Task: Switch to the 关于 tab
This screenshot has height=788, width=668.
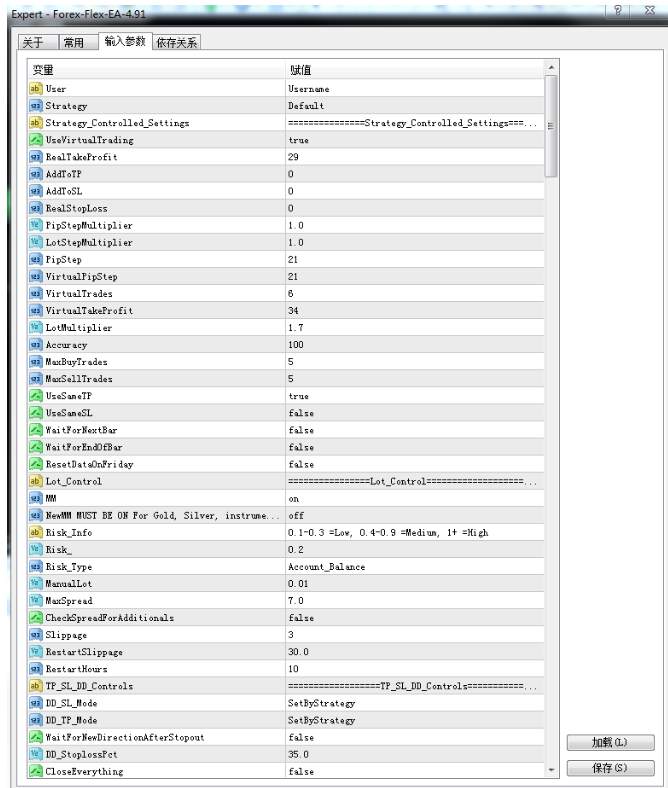Action: [x=38, y=43]
